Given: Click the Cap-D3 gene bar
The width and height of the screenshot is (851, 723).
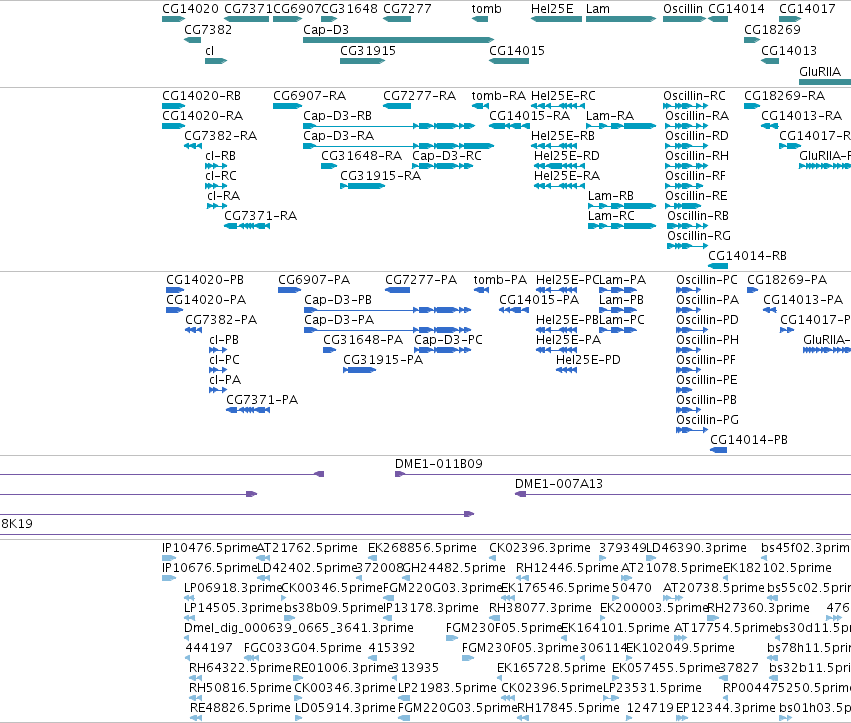Looking at the screenshot, I should click(x=398, y=40).
